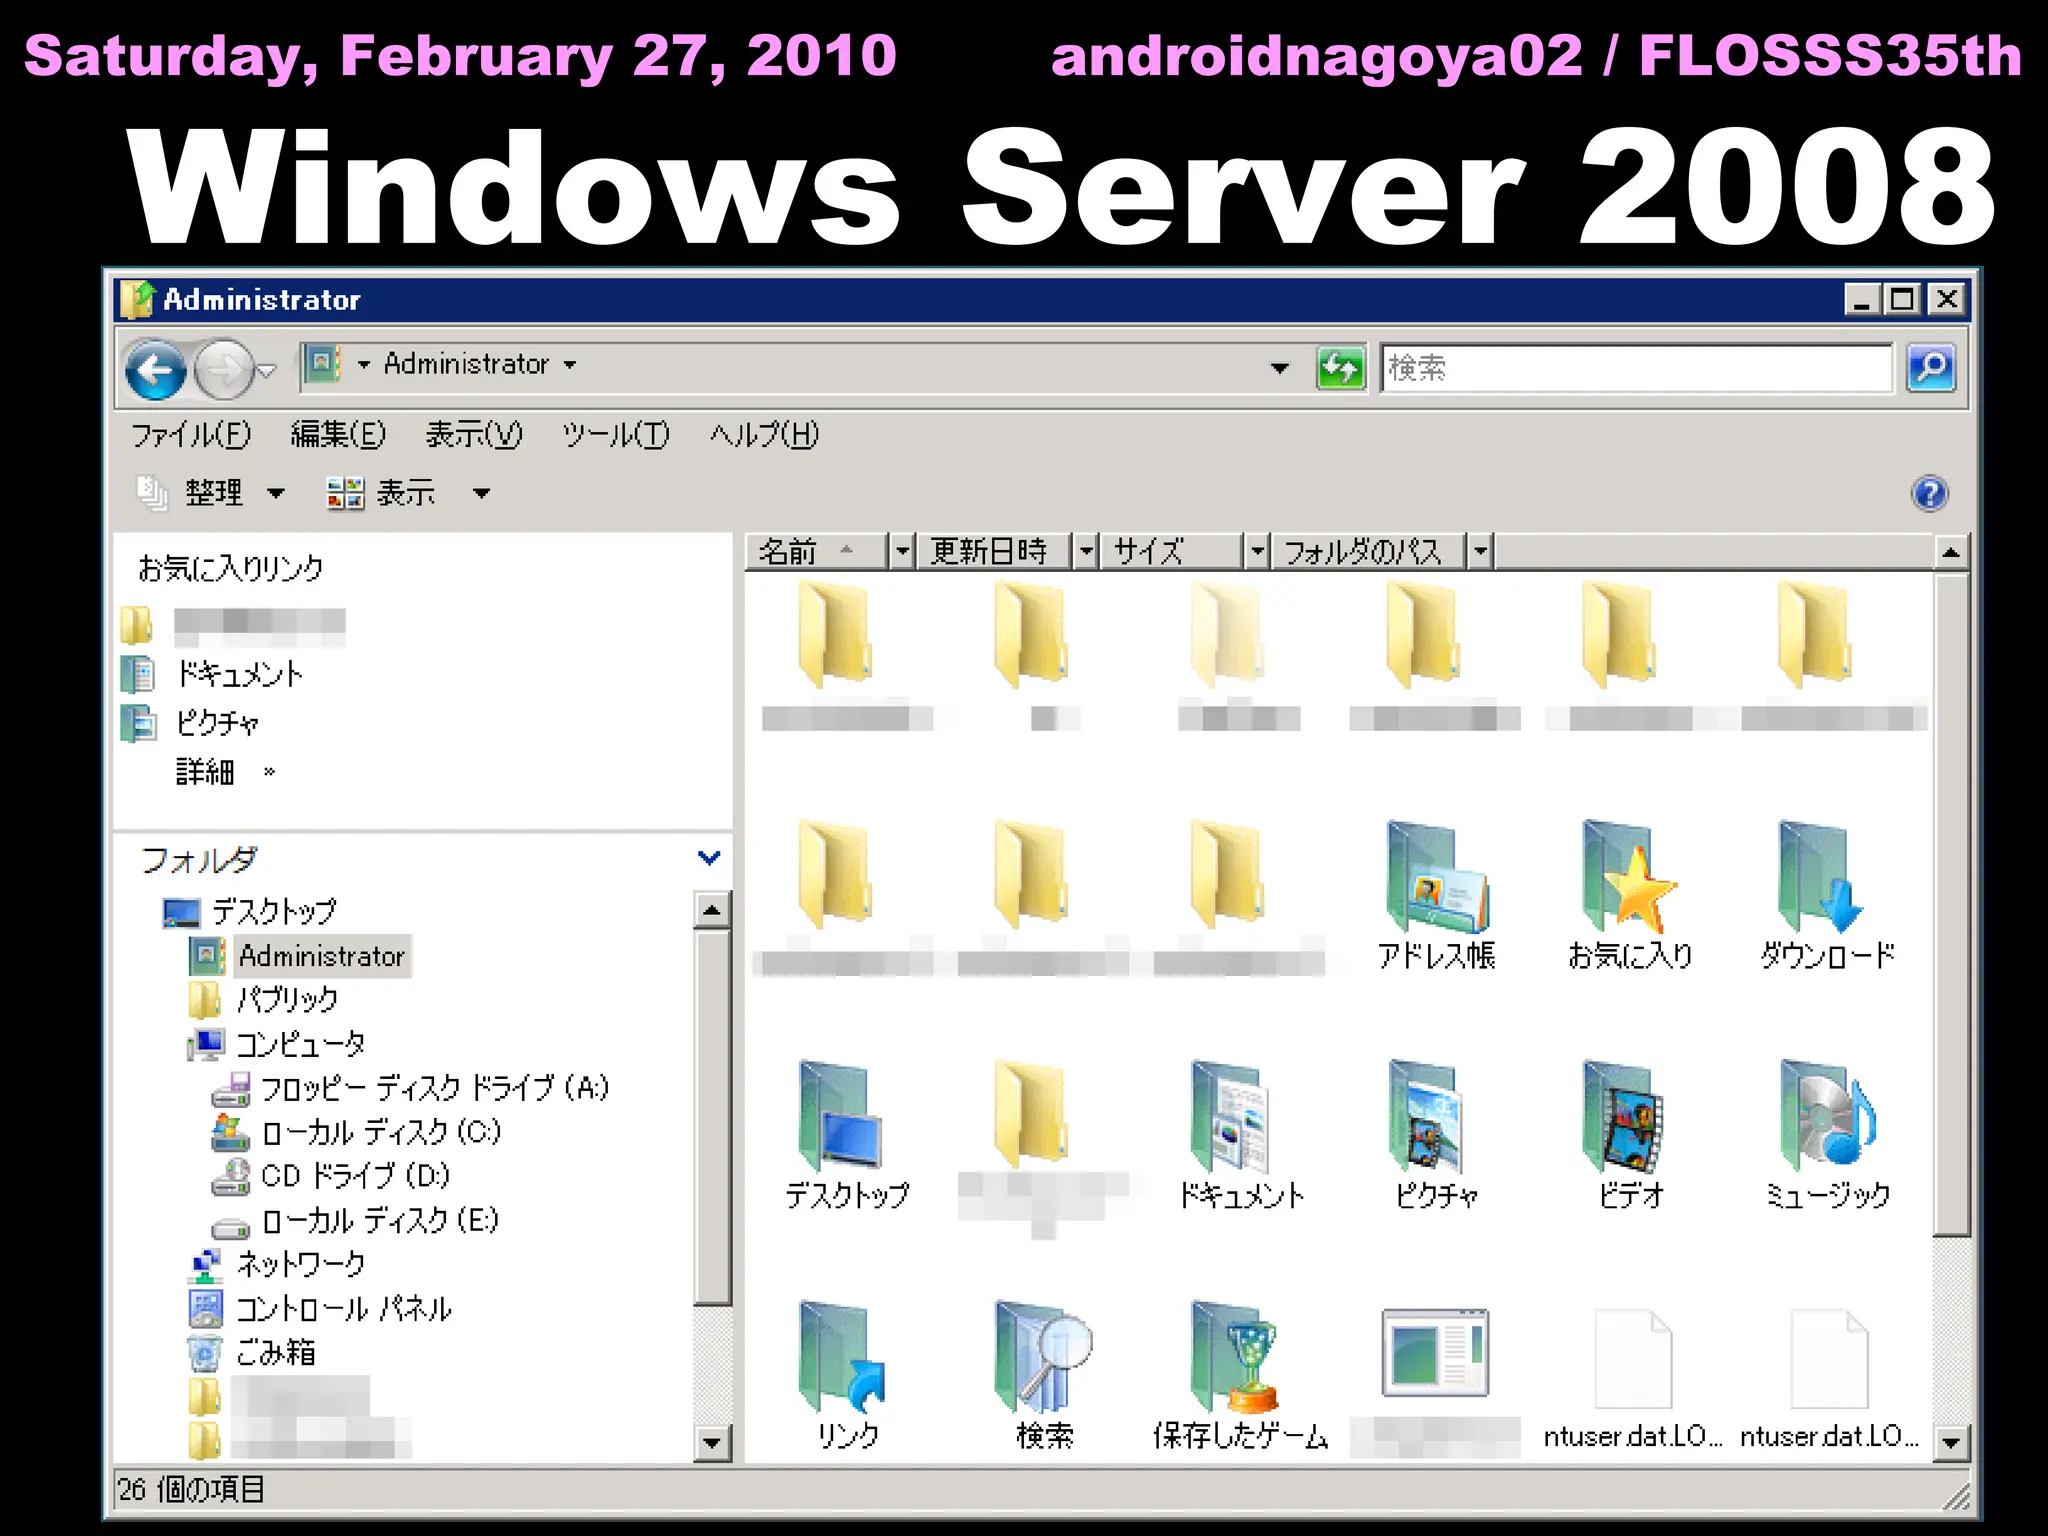Select デスクトップ in the folder tree
The width and height of the screenshot is (2048, 1536).
(x=250, y=912)
